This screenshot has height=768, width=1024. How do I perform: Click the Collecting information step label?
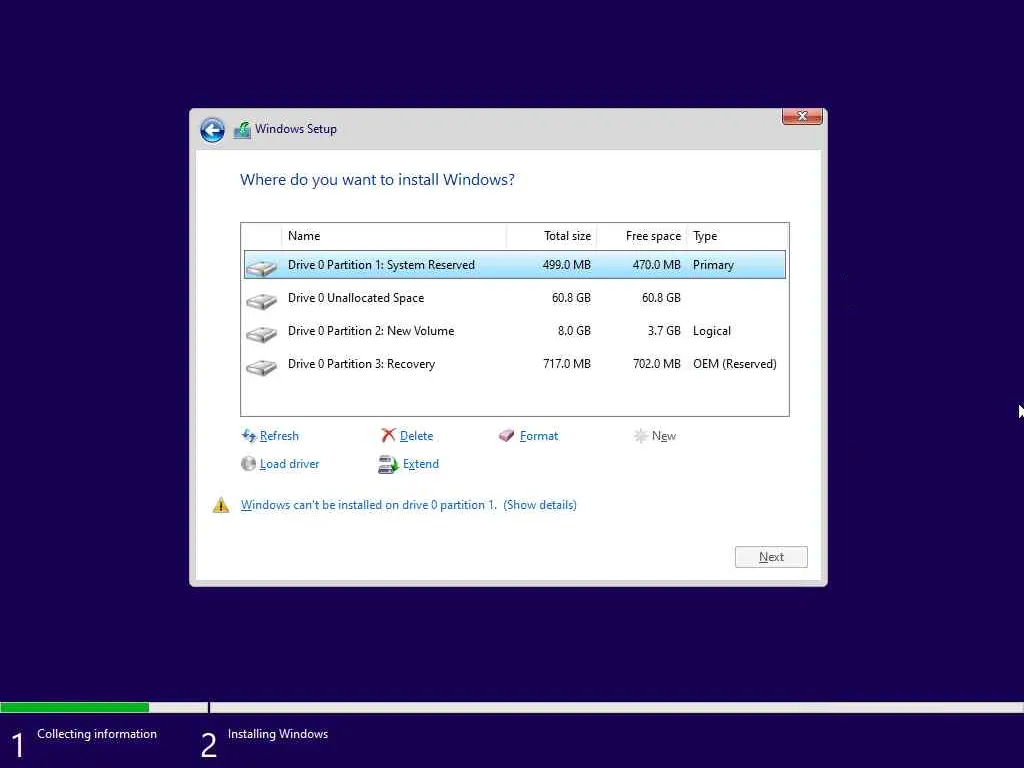point(97,734)
